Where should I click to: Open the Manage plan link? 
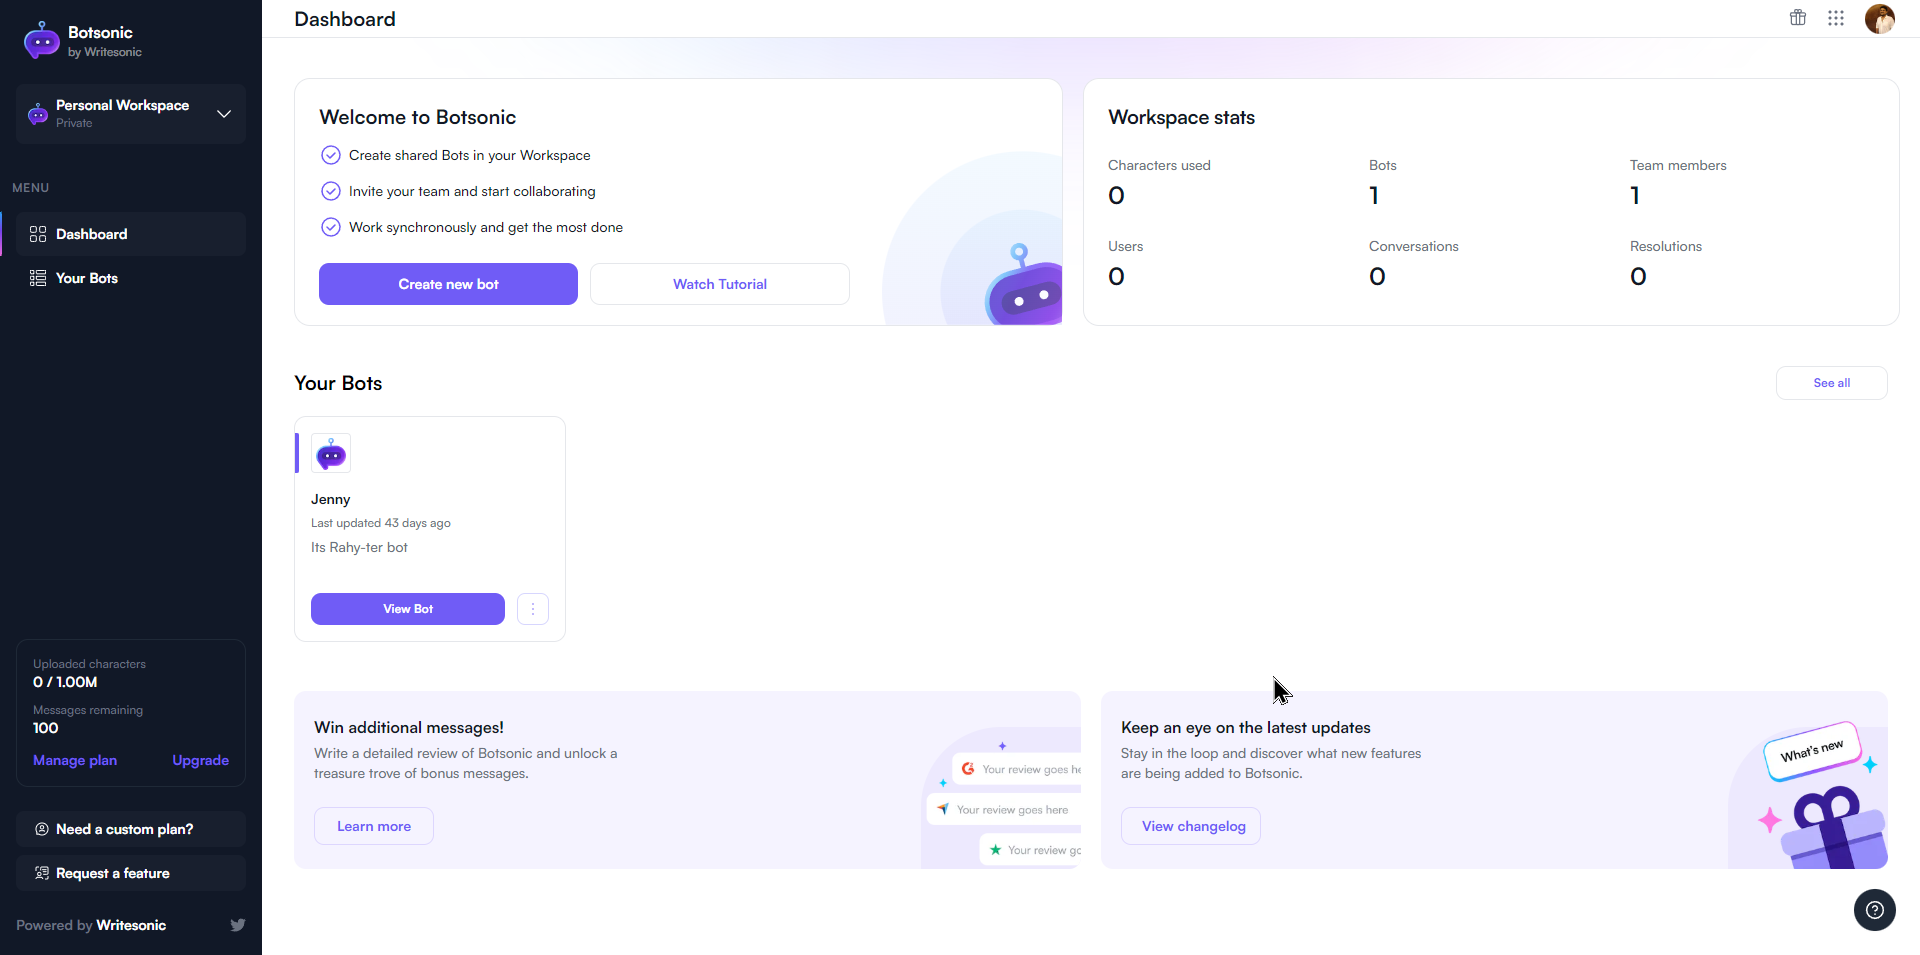(x=75, y=760)
